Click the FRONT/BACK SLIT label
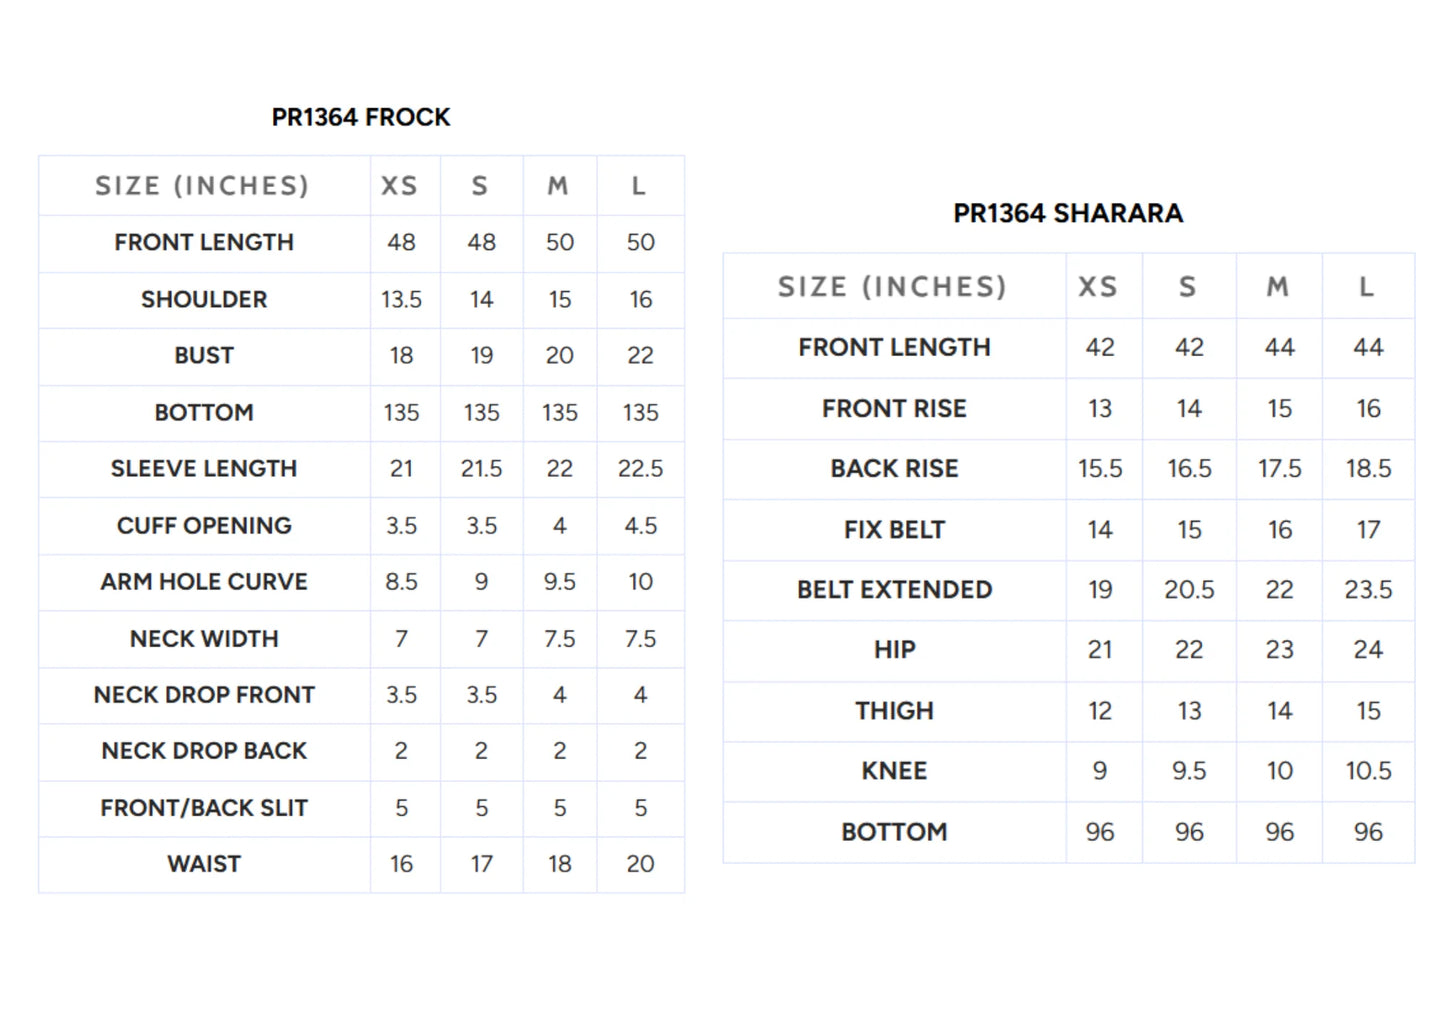 pyautogui.click(x=204, y=807)
